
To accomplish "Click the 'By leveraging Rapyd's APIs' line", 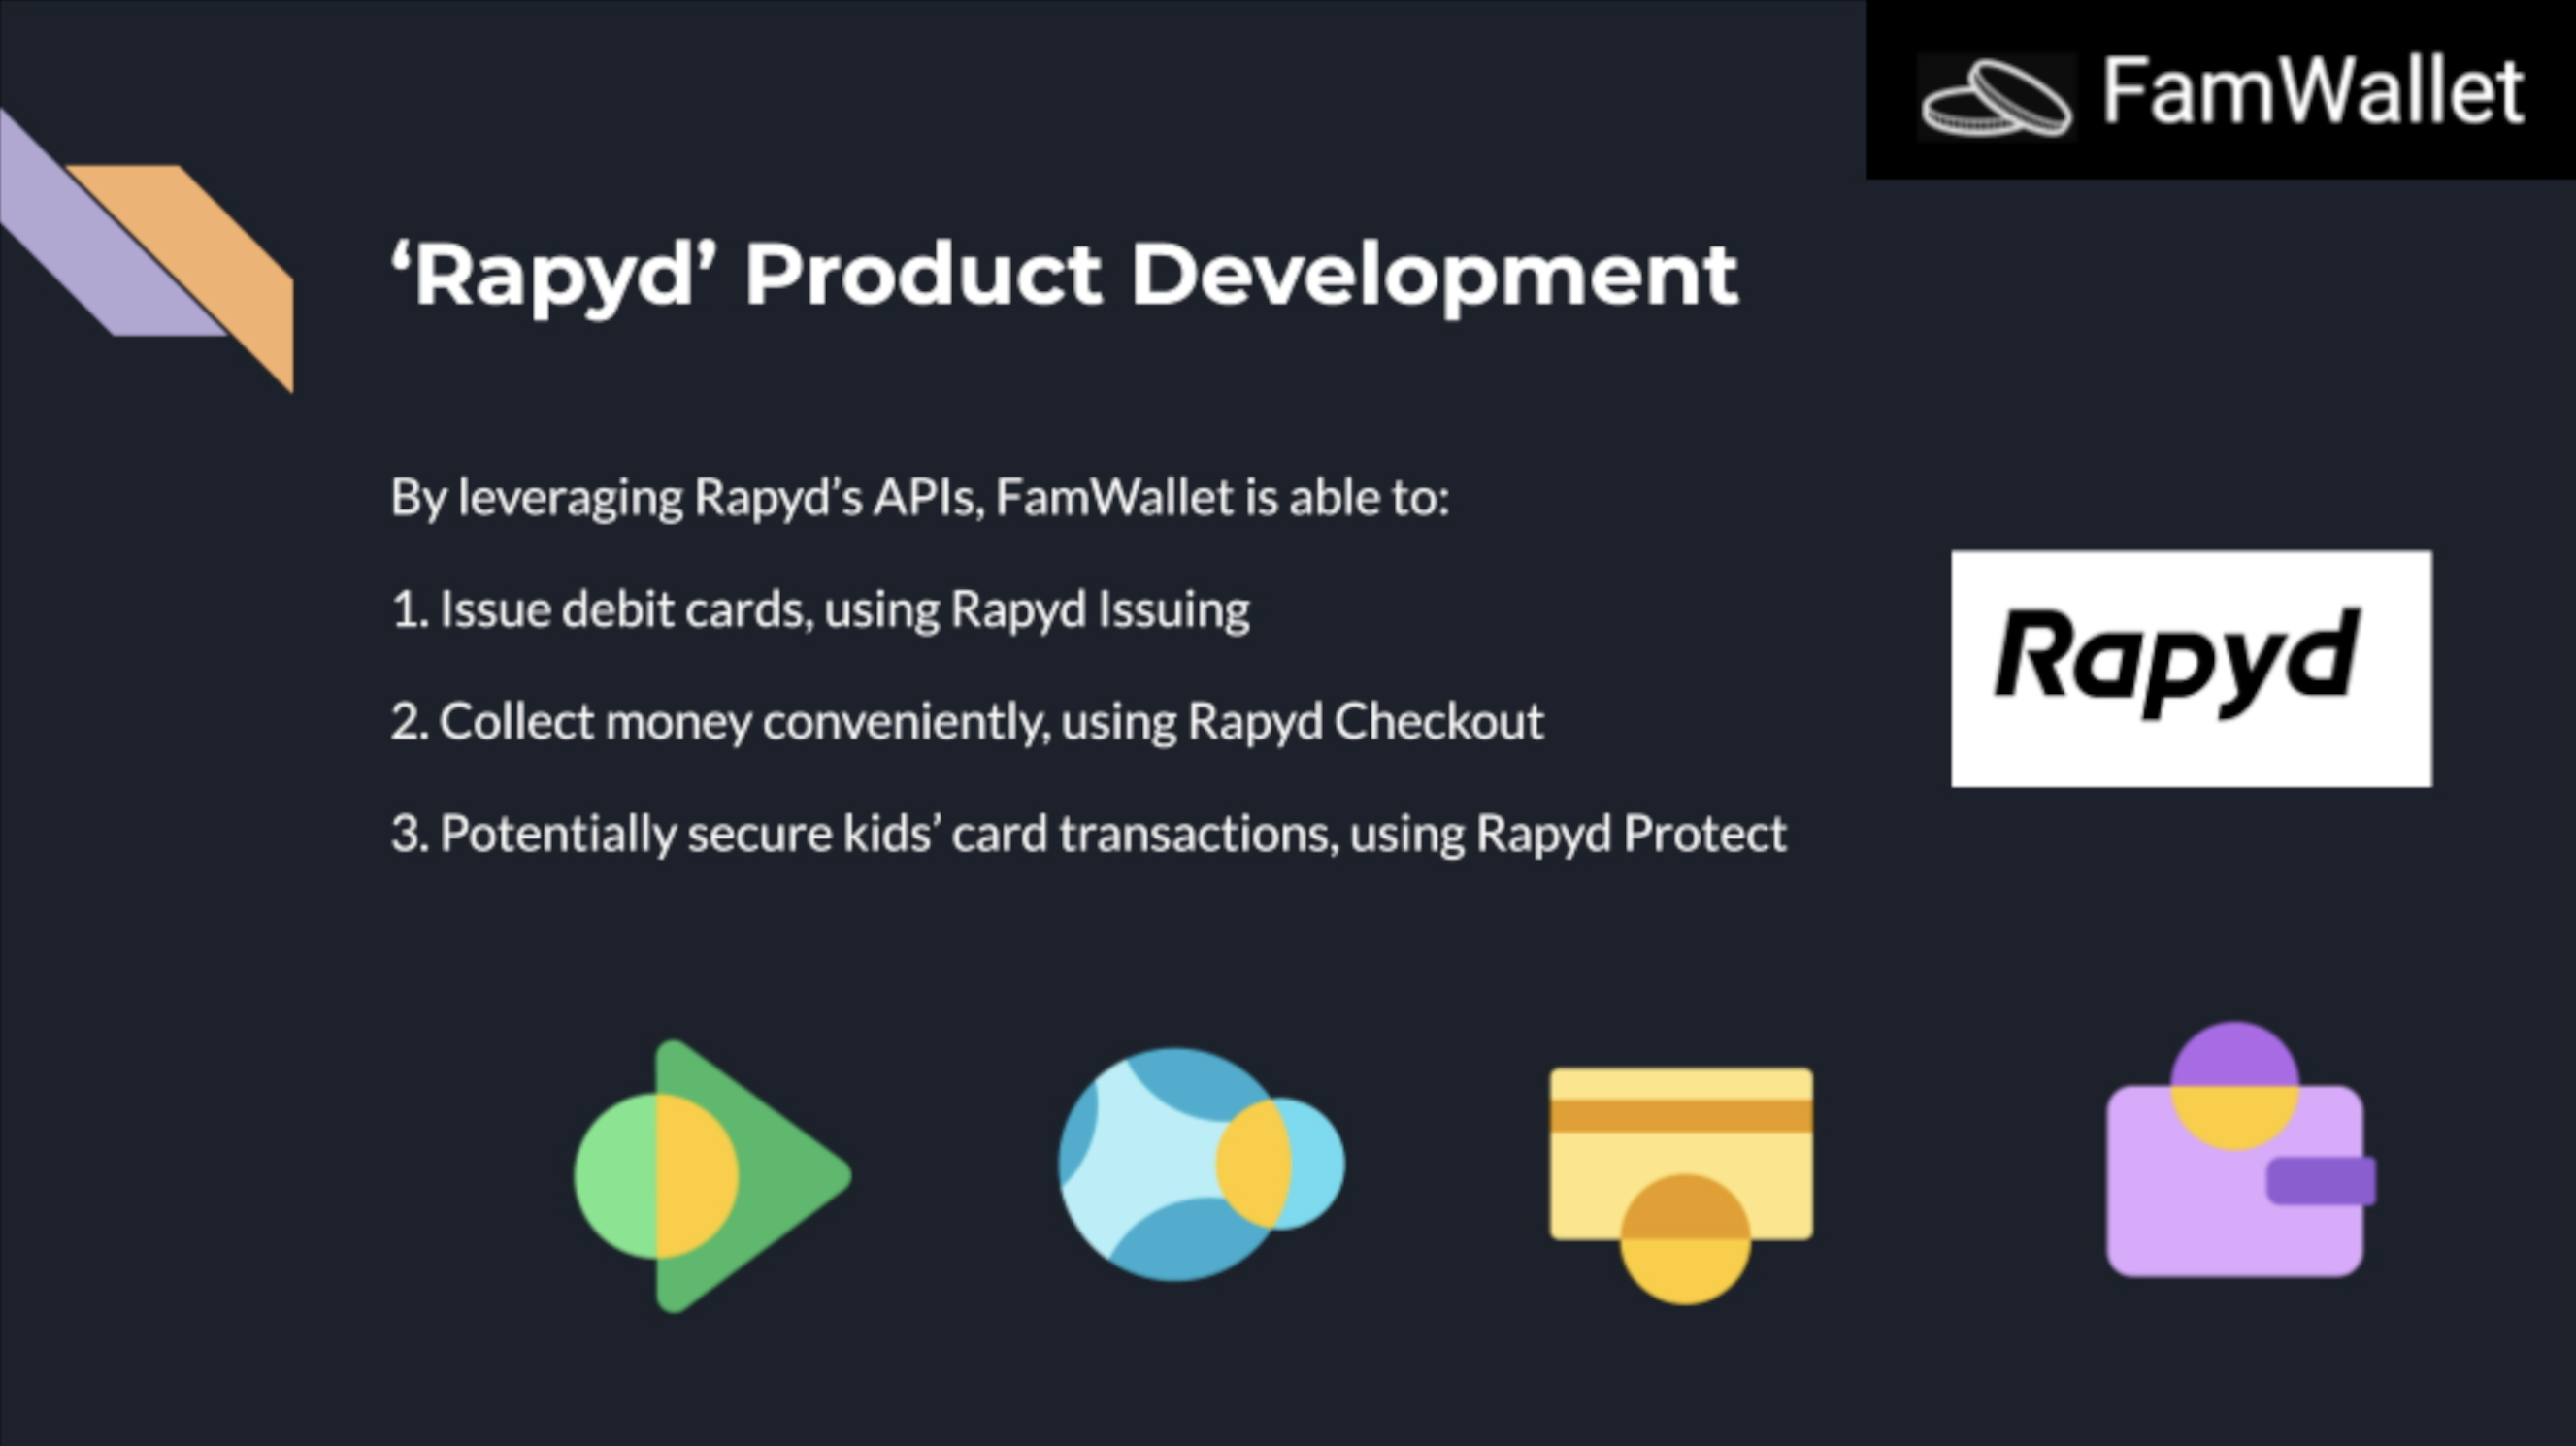I will point(919,497).
